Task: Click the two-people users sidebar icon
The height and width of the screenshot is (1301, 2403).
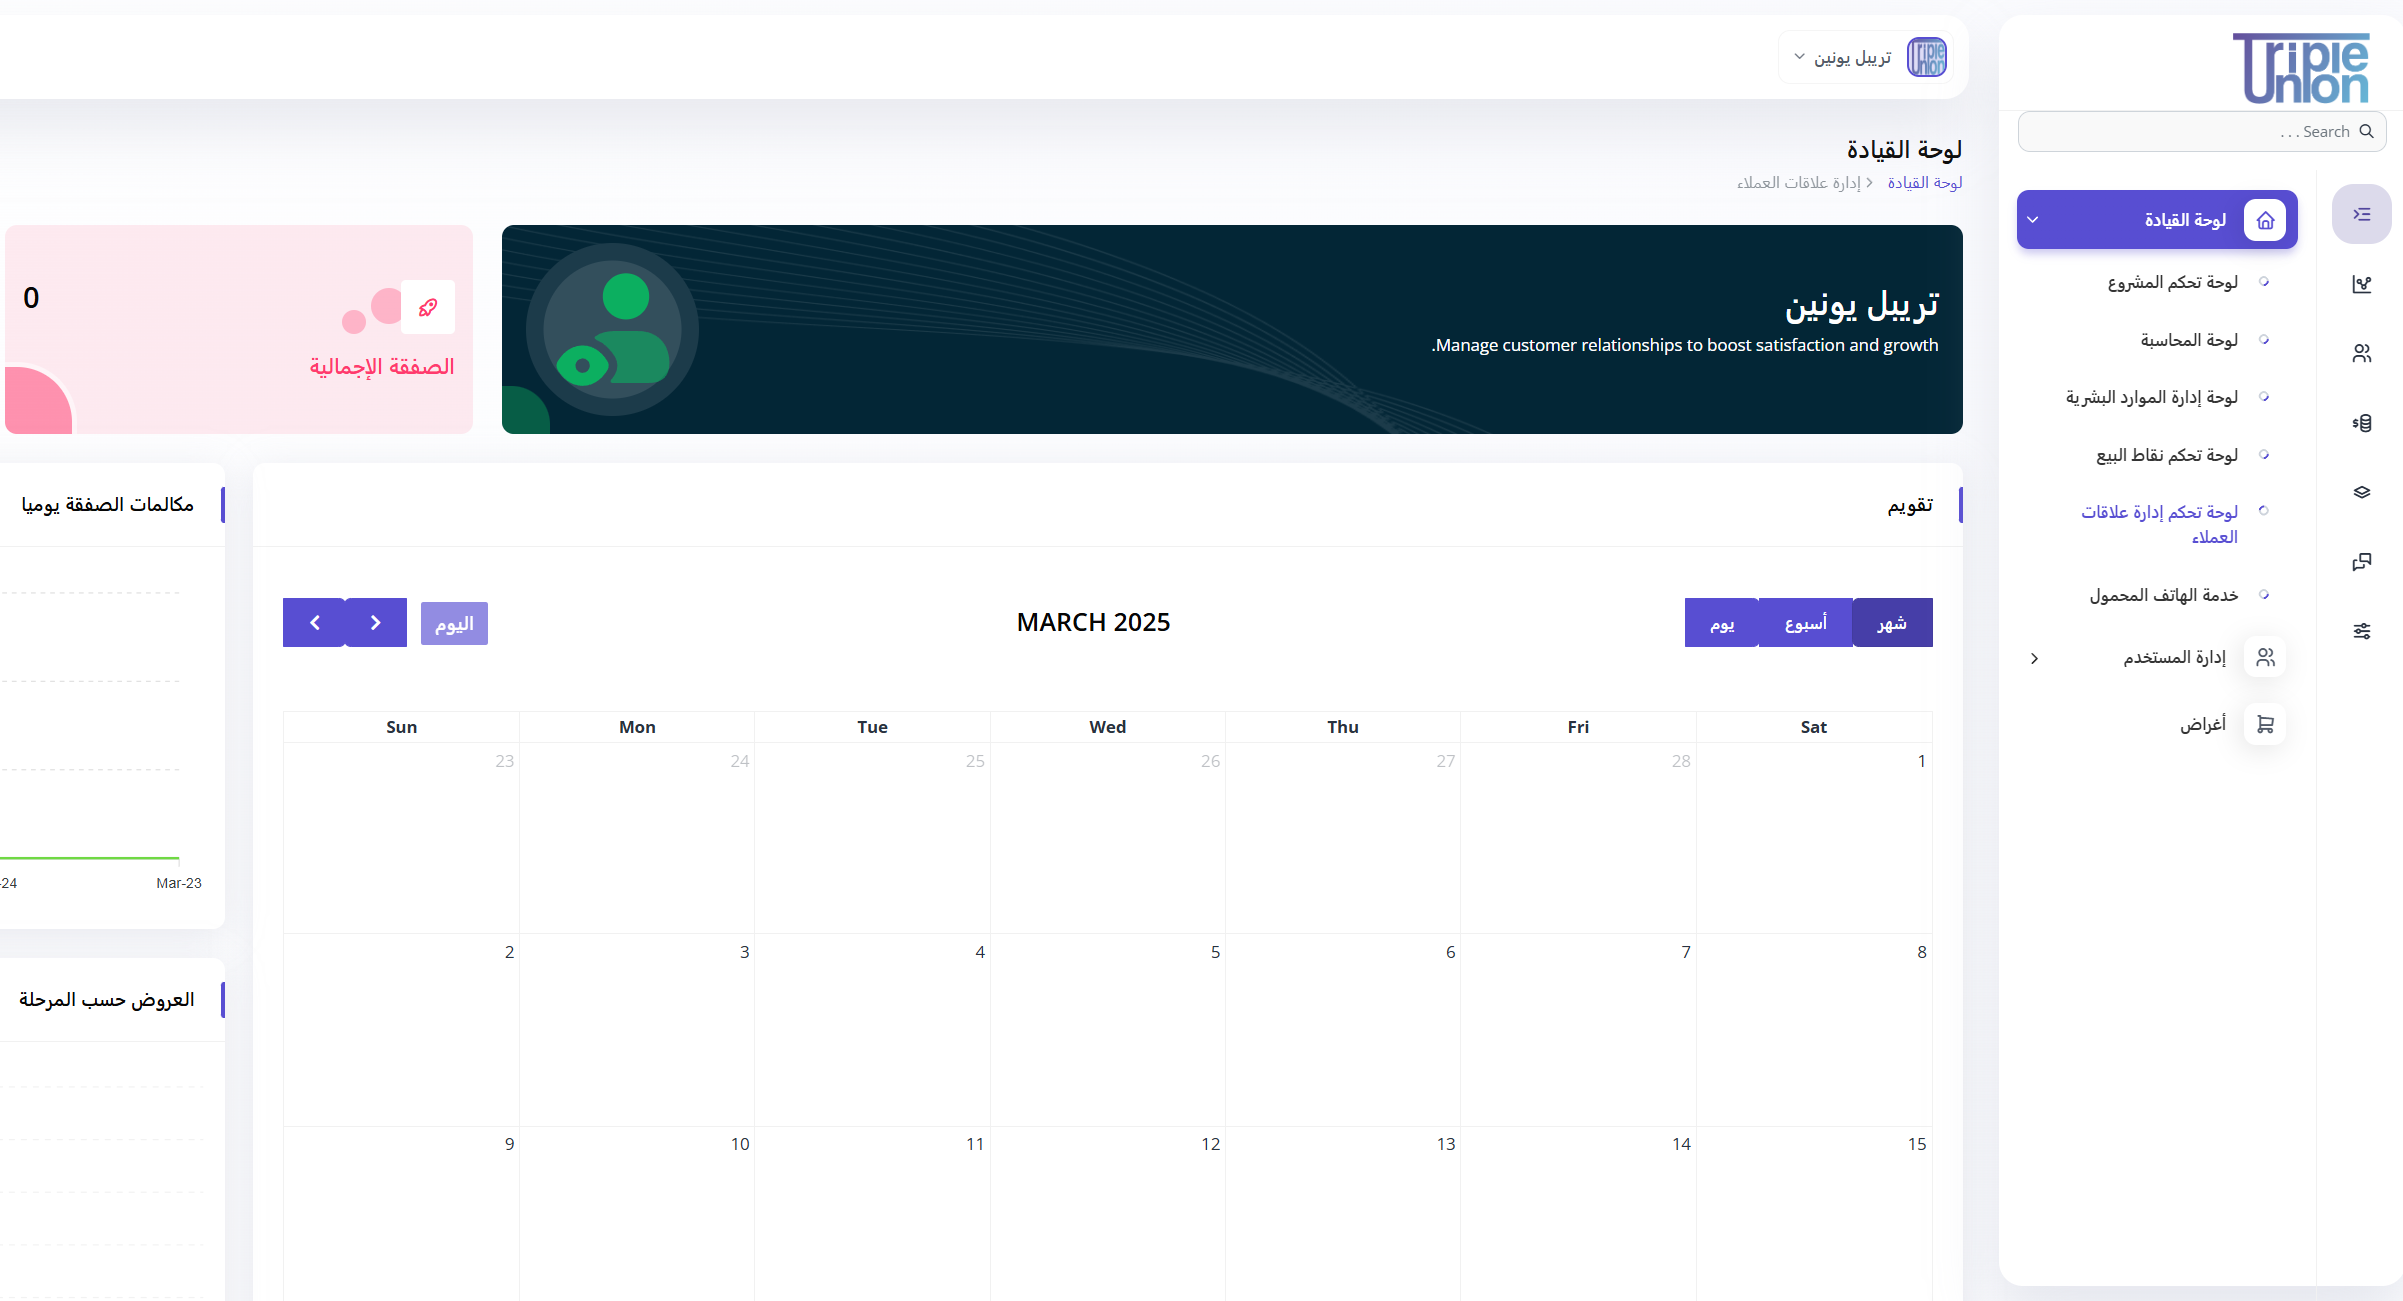Action: (2361, 353)
